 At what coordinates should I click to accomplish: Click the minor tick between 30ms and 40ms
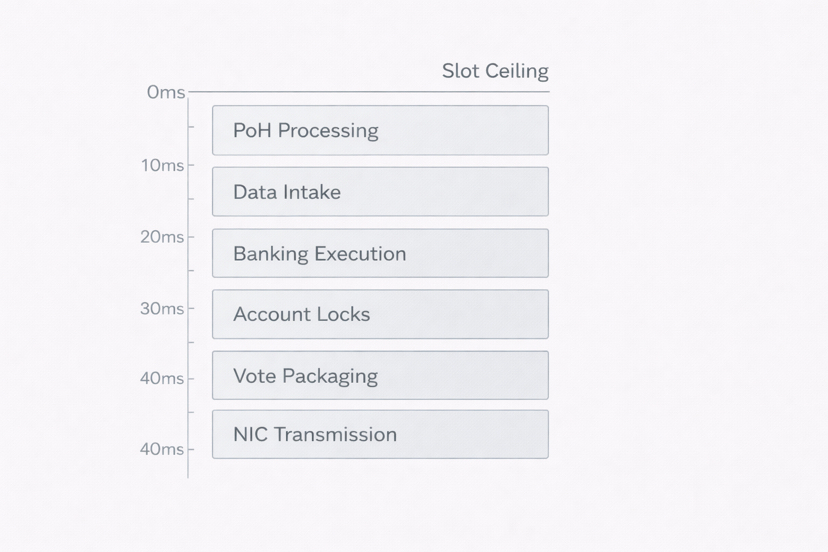[190, 343]
